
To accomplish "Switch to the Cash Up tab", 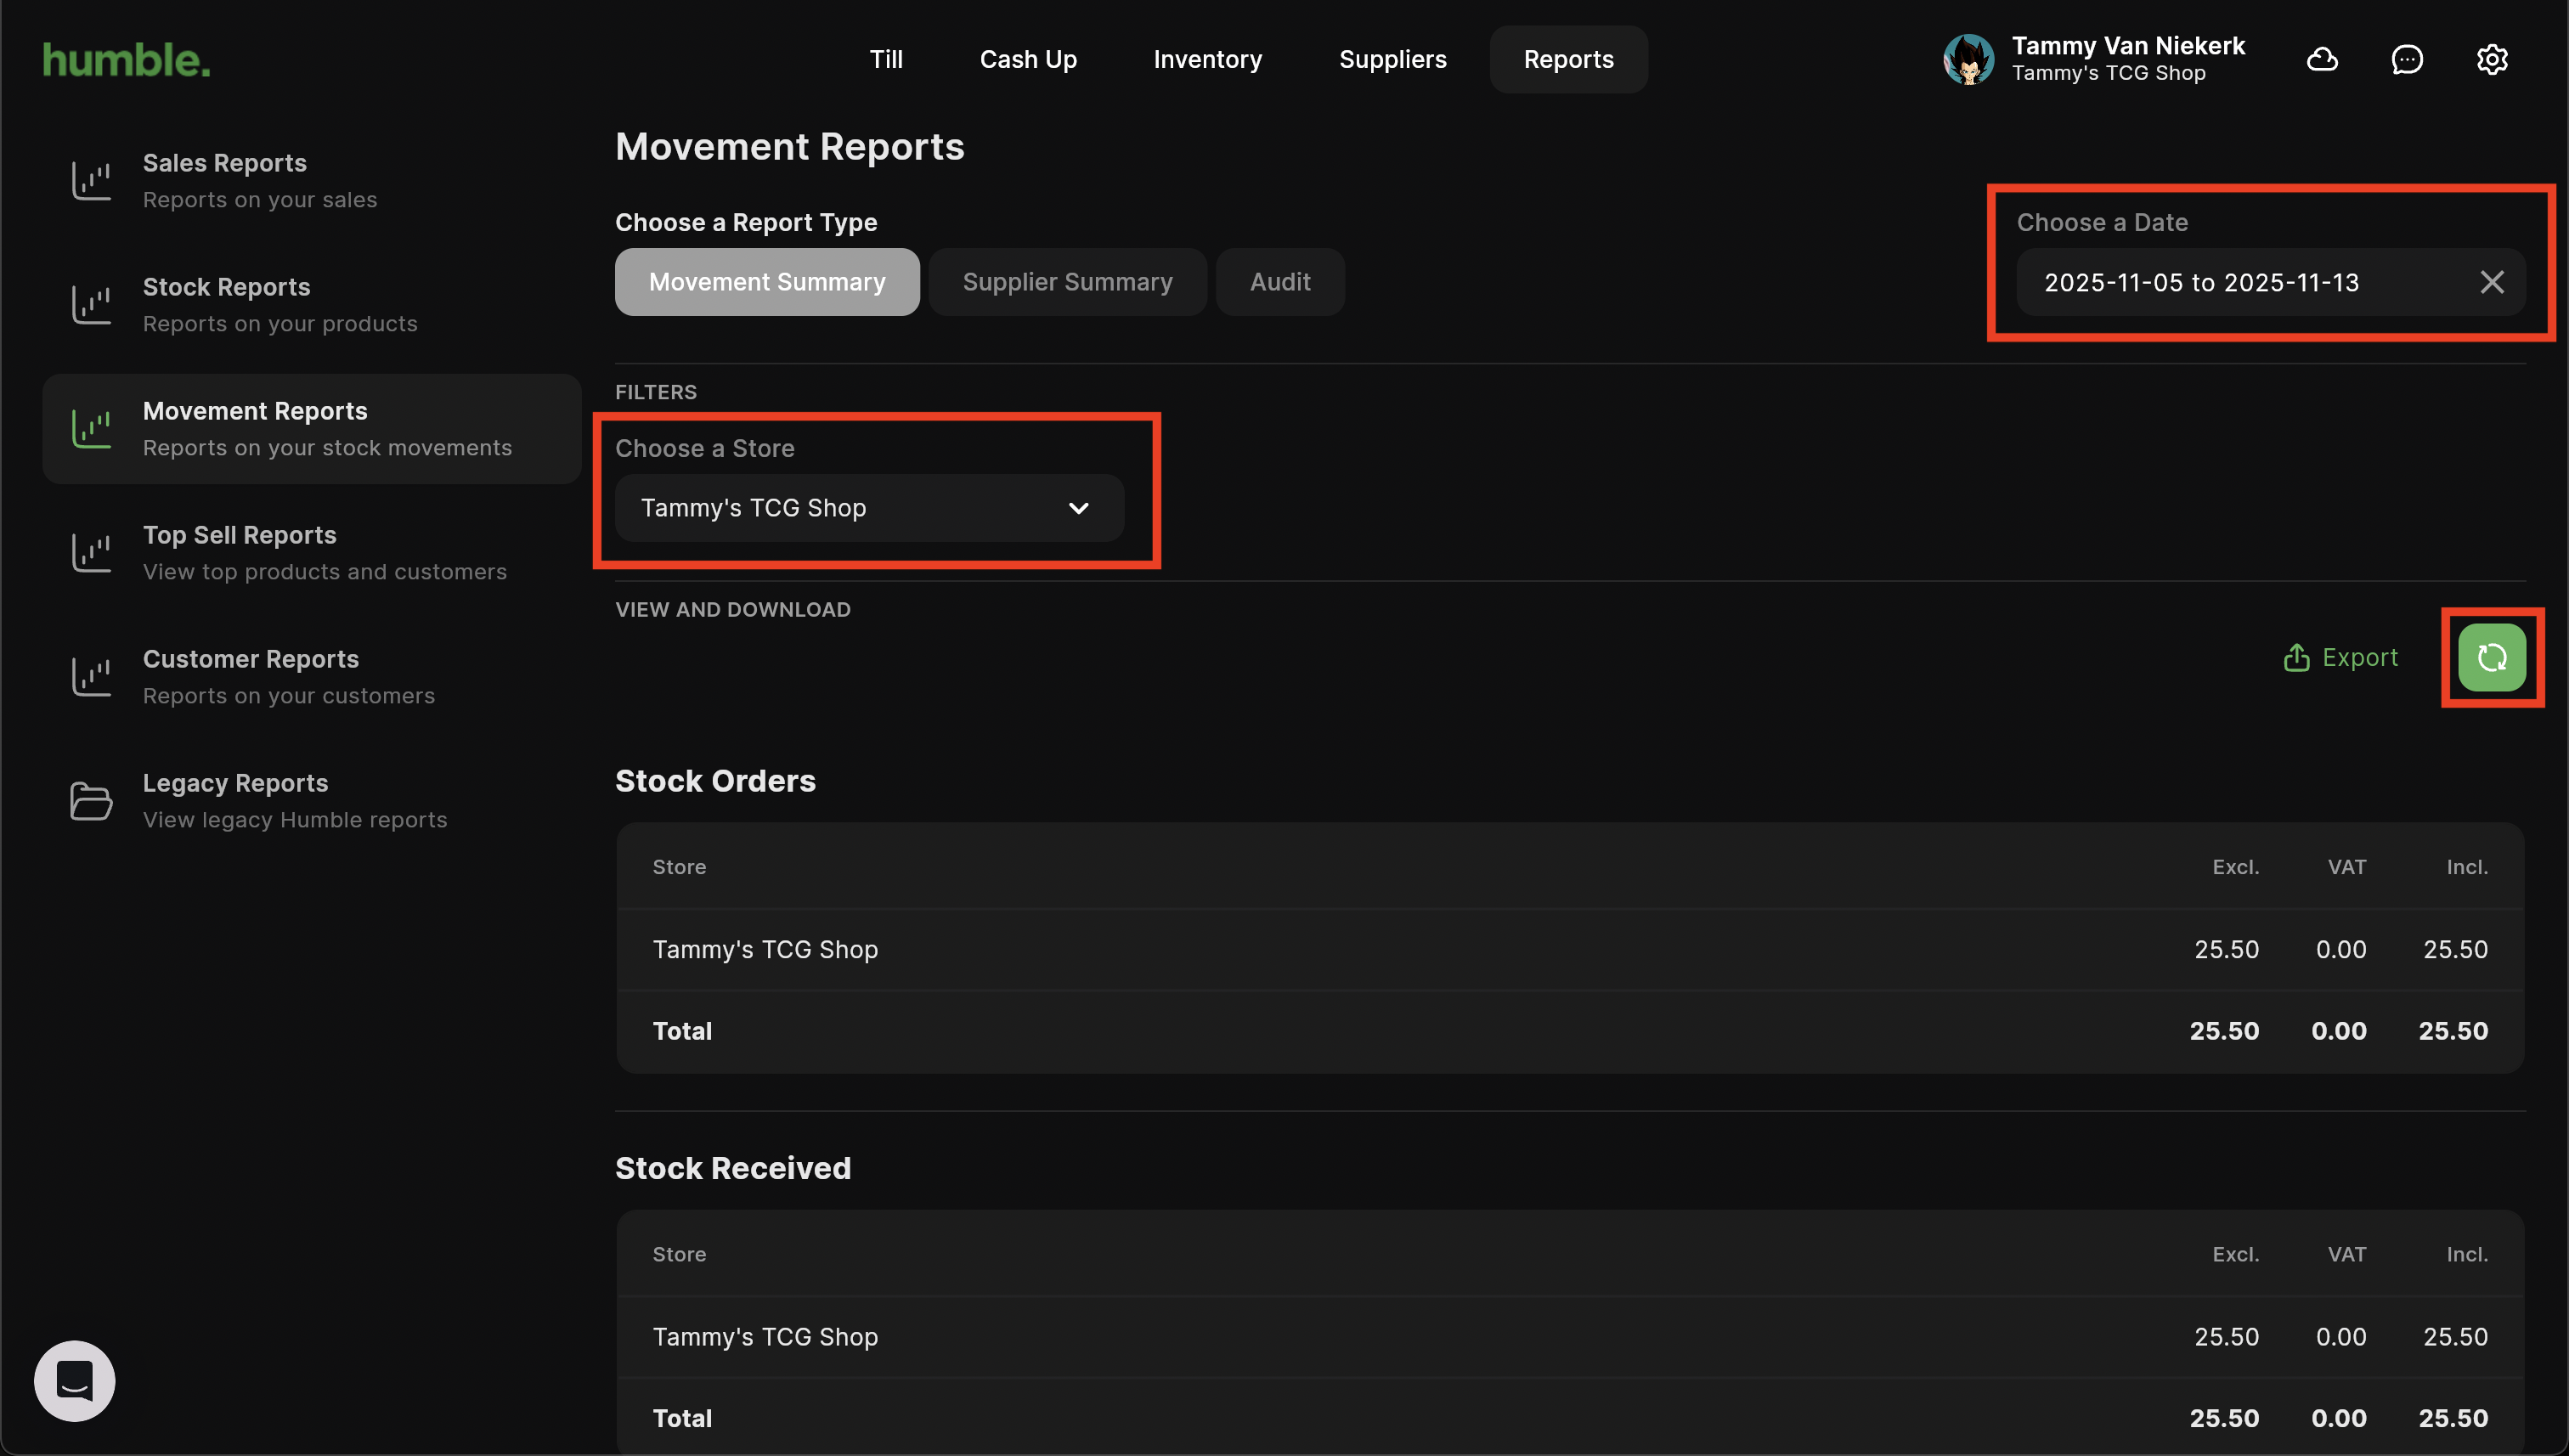I will pos(1027,59).
